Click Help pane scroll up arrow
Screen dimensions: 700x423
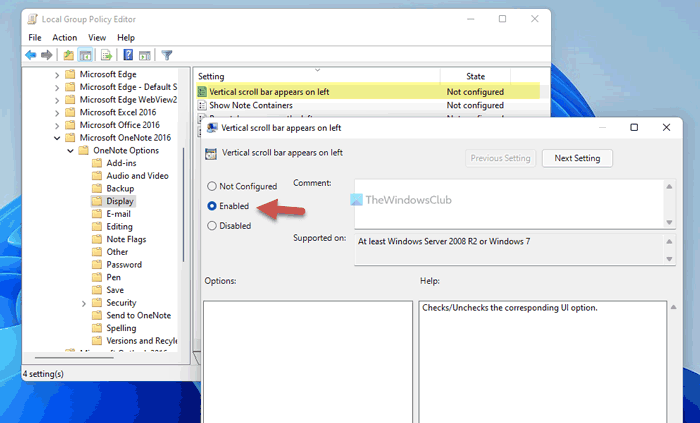(x=673, y=307)
